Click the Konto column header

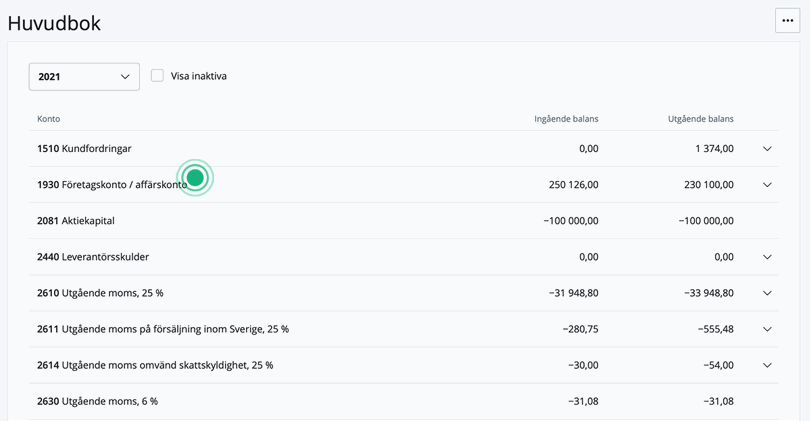49,119
